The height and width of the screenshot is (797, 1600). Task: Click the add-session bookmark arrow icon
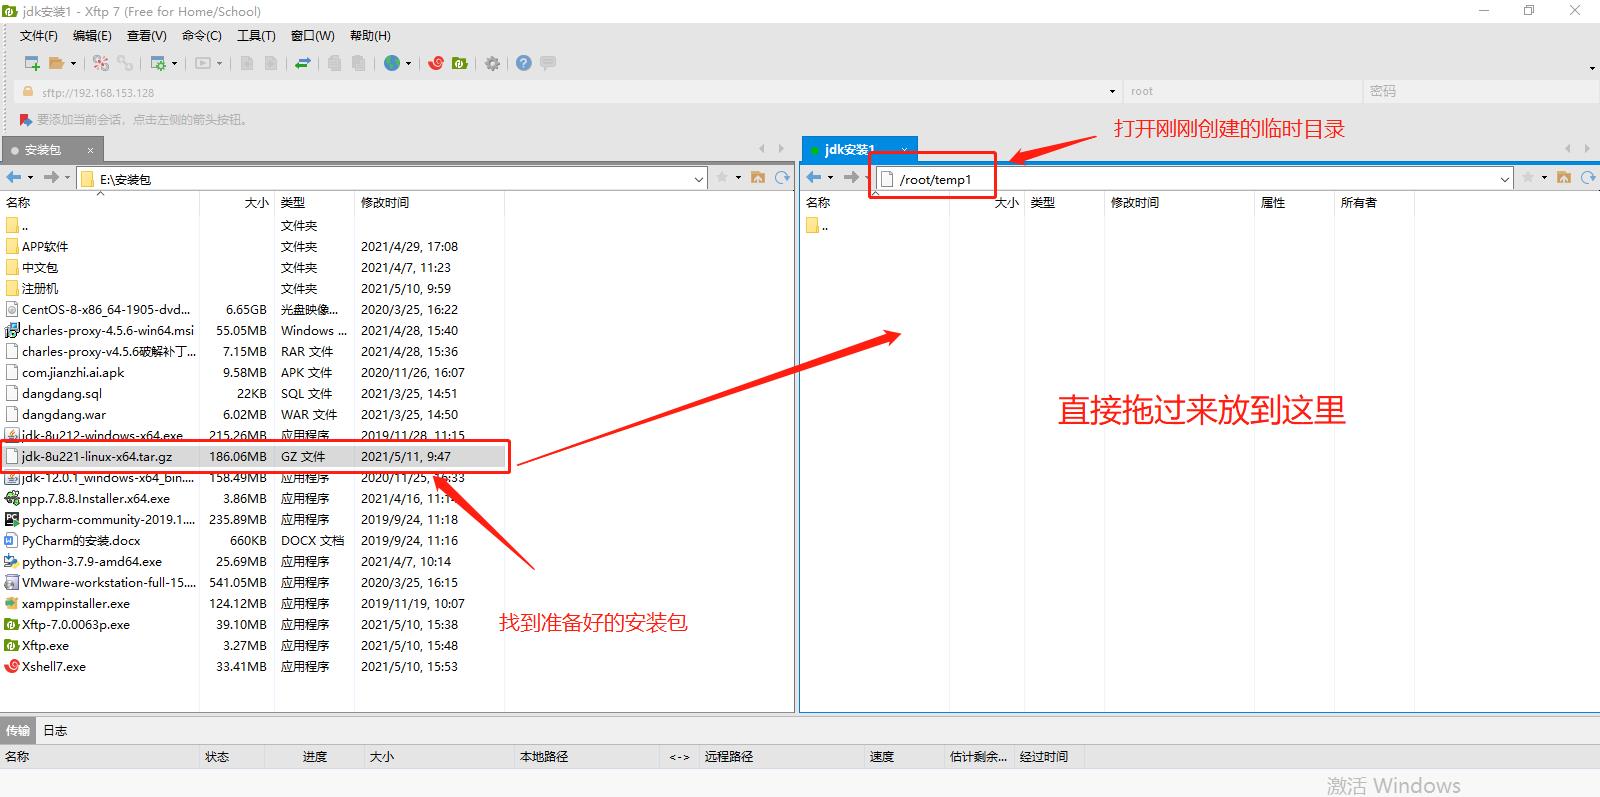point(26,120)
